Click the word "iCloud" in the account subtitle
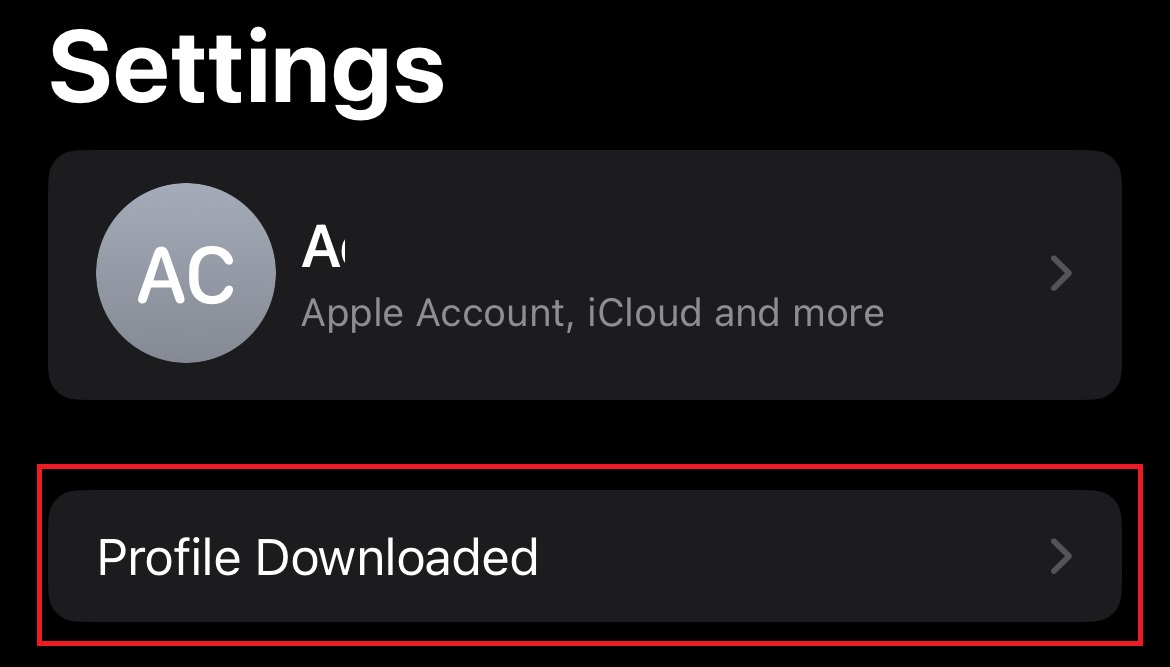1170x667 pixels. pos(644,313)
